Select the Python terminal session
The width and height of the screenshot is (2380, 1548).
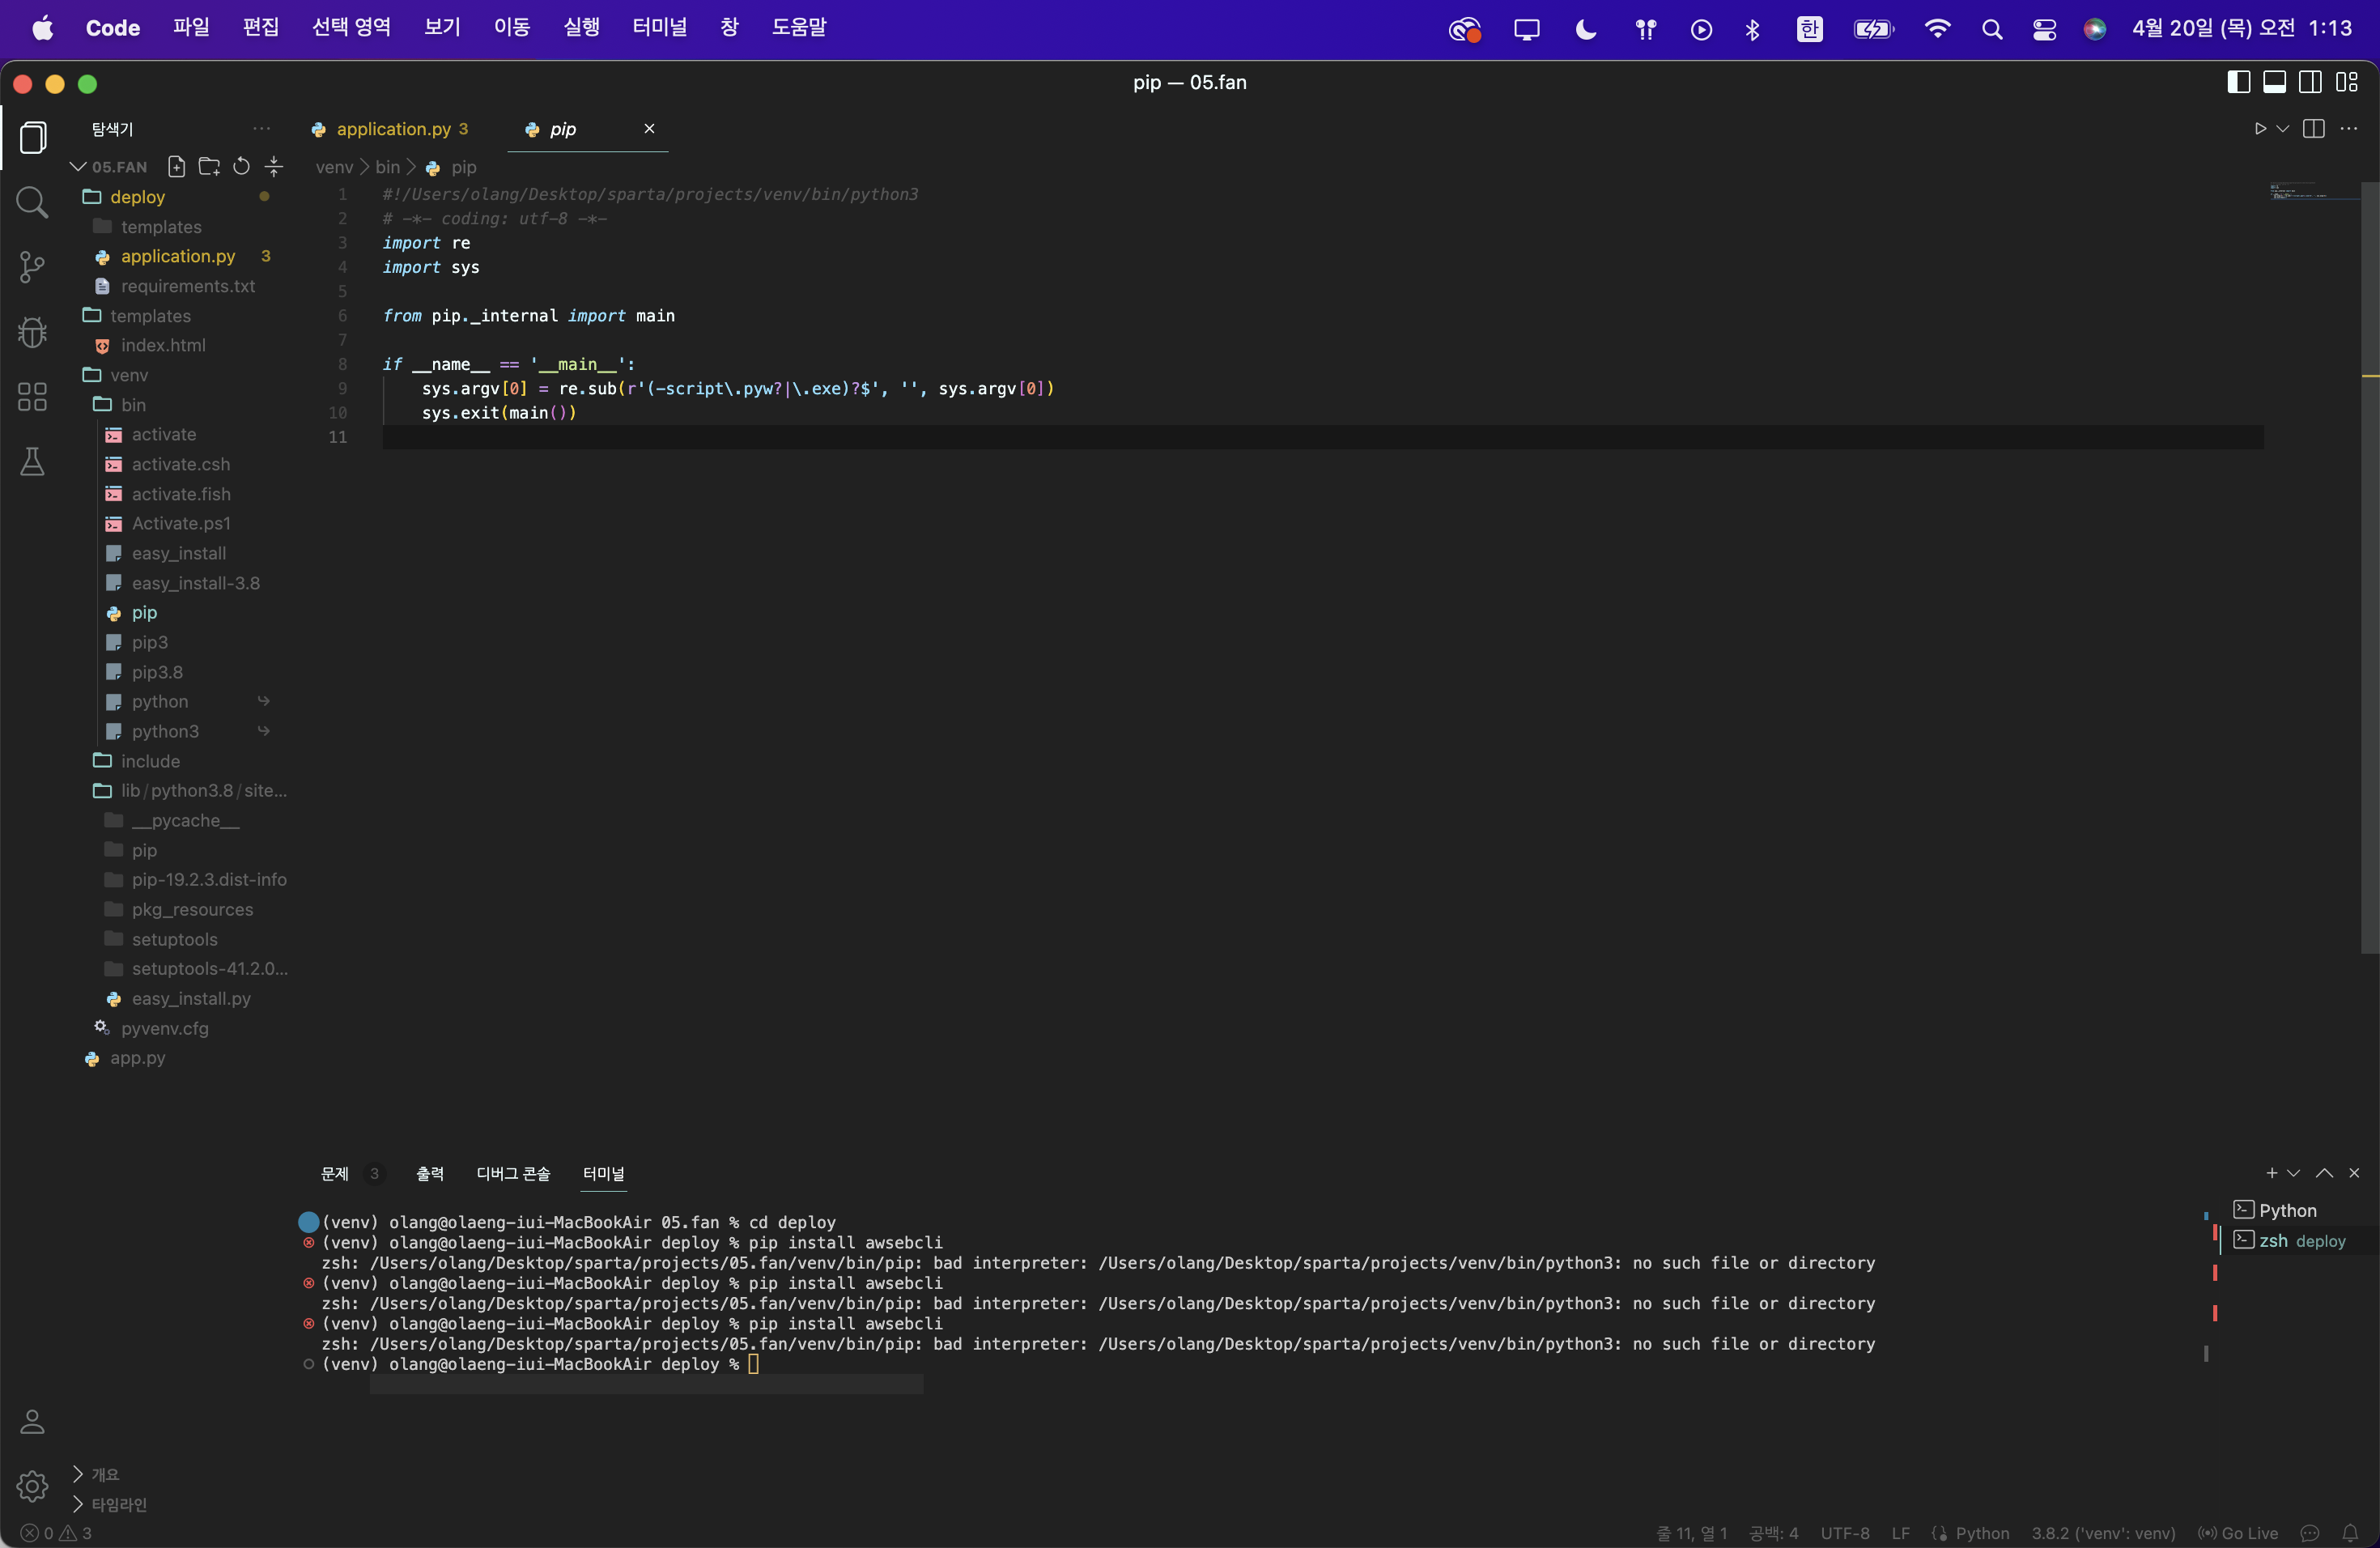[2287, 1210]
